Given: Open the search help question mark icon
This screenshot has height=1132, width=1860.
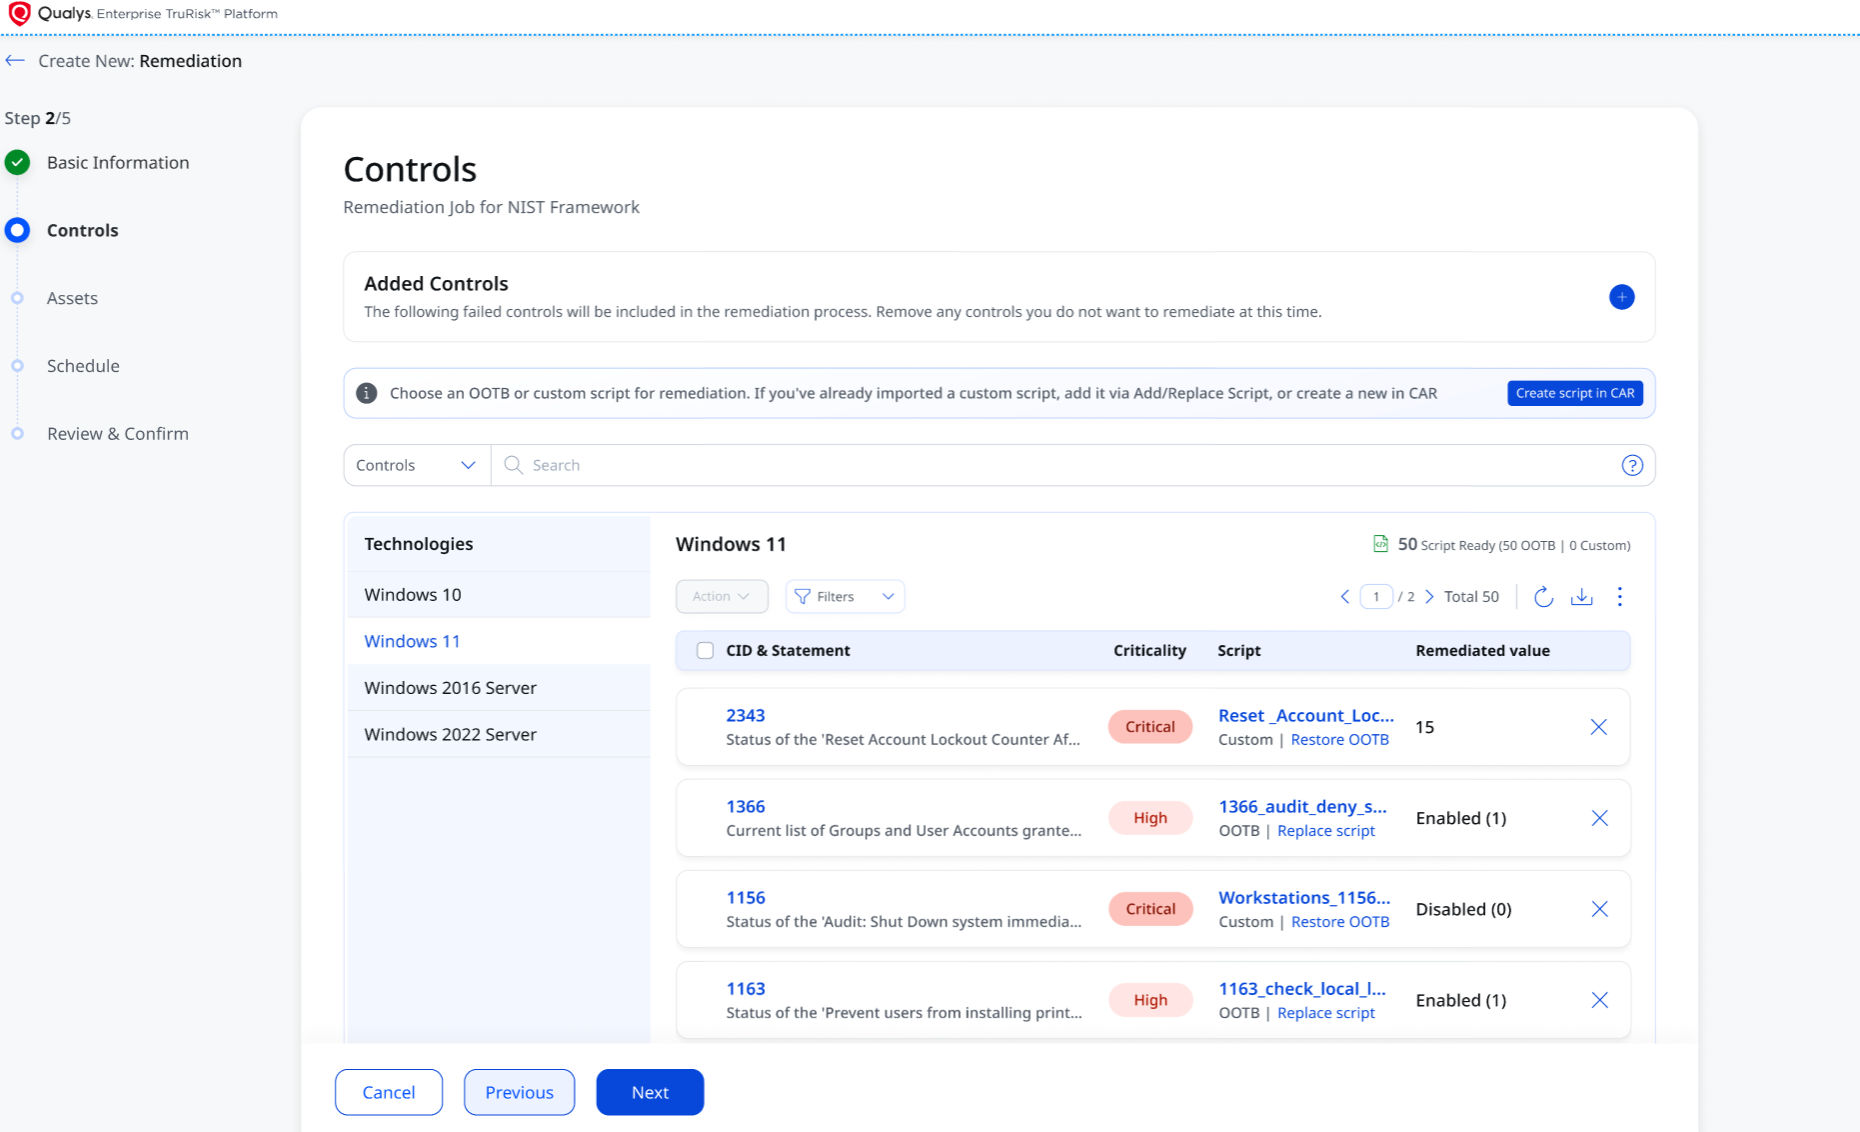Looking at the screenshot, I should click(x=1631, y=465).
